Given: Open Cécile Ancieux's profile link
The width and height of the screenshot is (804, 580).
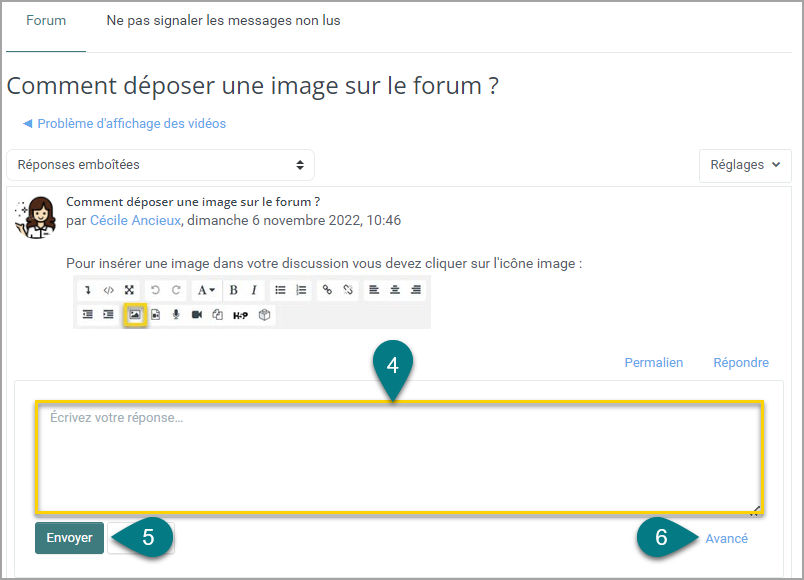Looking at the screenshot, I should 135,221.
